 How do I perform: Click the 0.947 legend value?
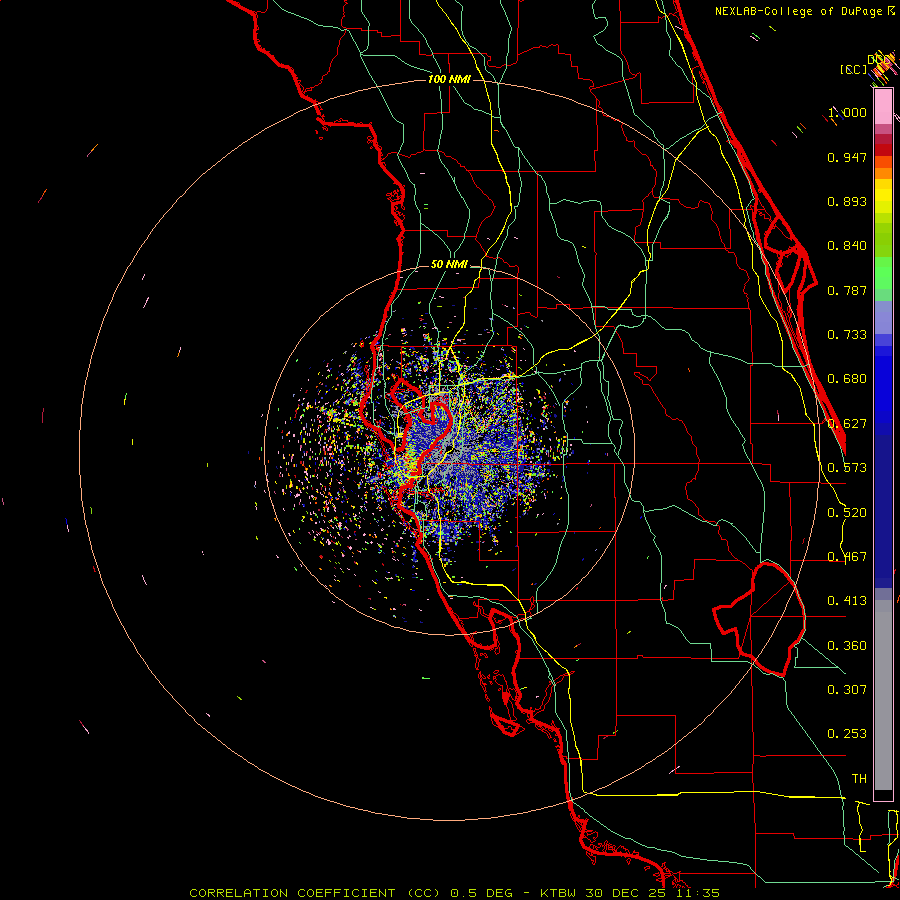click(x=847, y=157)
